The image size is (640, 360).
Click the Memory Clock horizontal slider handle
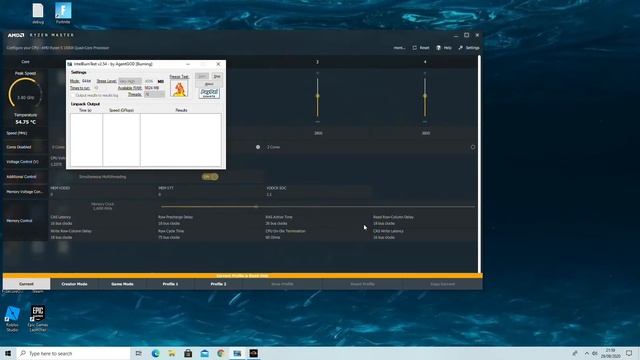[256, 207]
